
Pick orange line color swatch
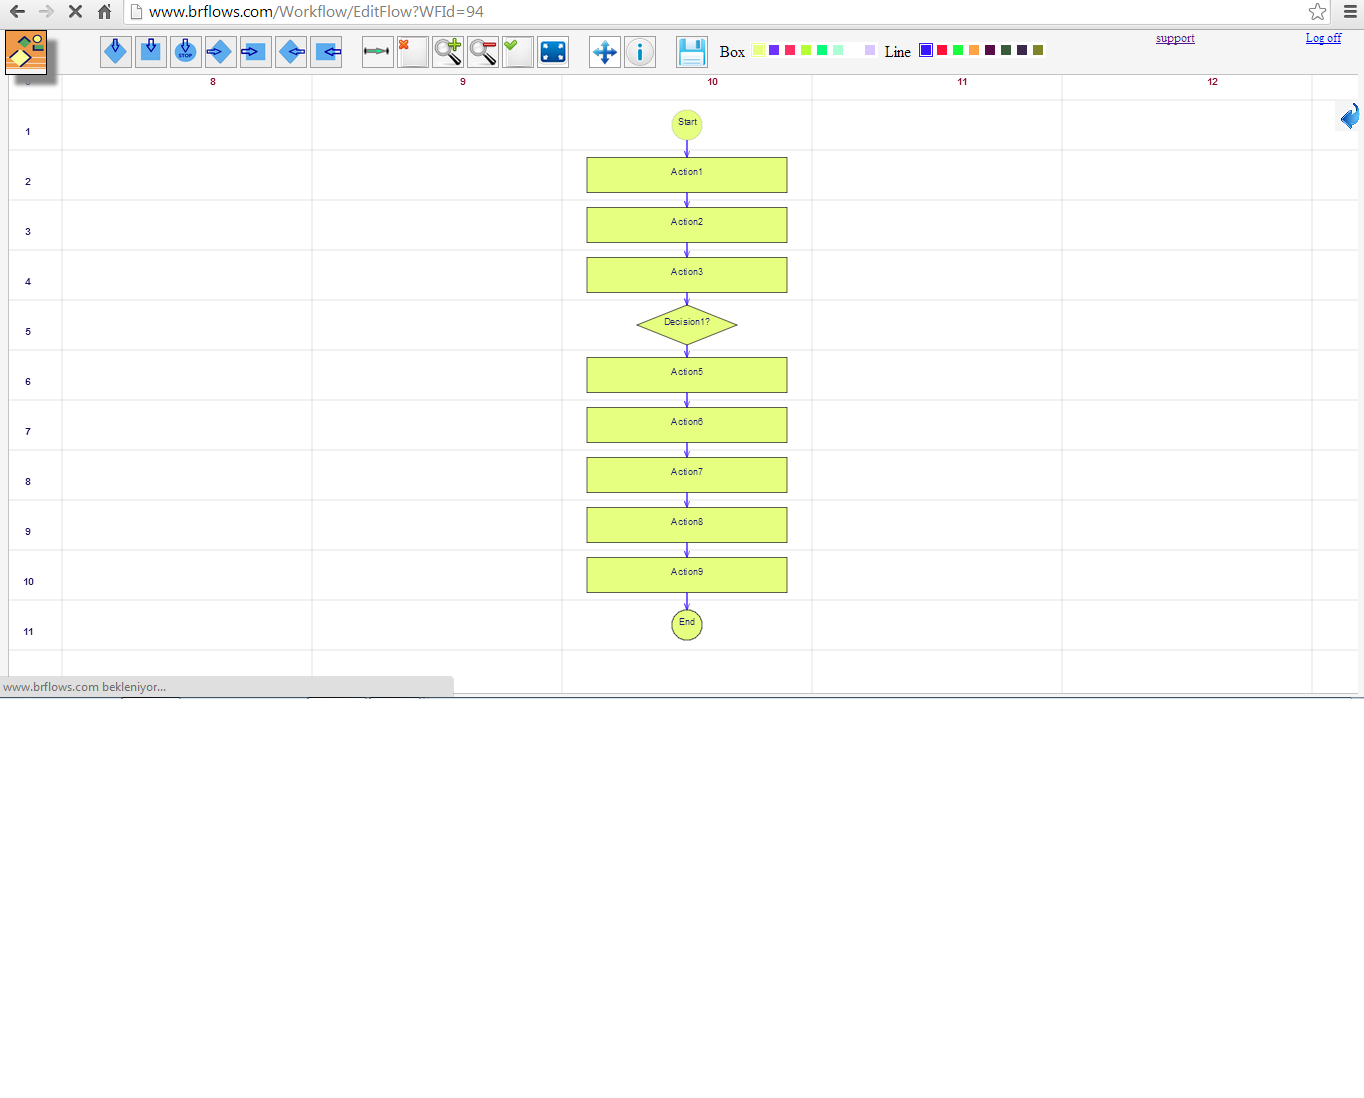(x=974, y=50)
